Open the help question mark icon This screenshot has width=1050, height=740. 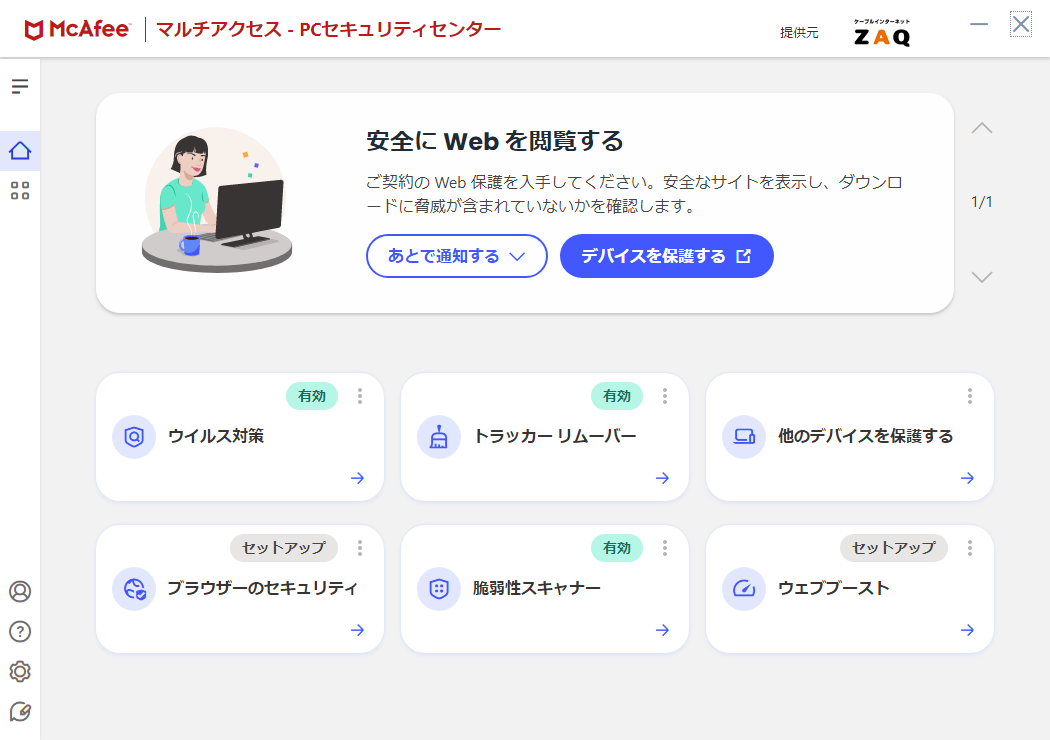coord(20,632)
